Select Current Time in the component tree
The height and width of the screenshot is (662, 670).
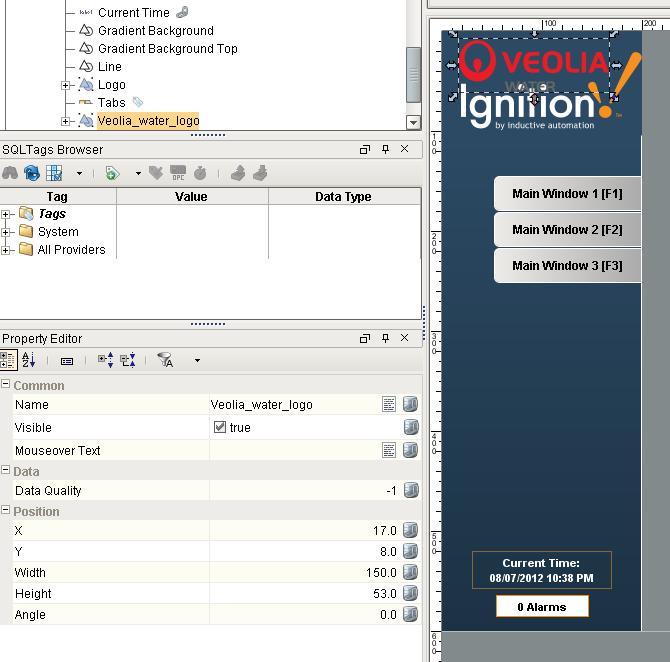click(133, 13)
